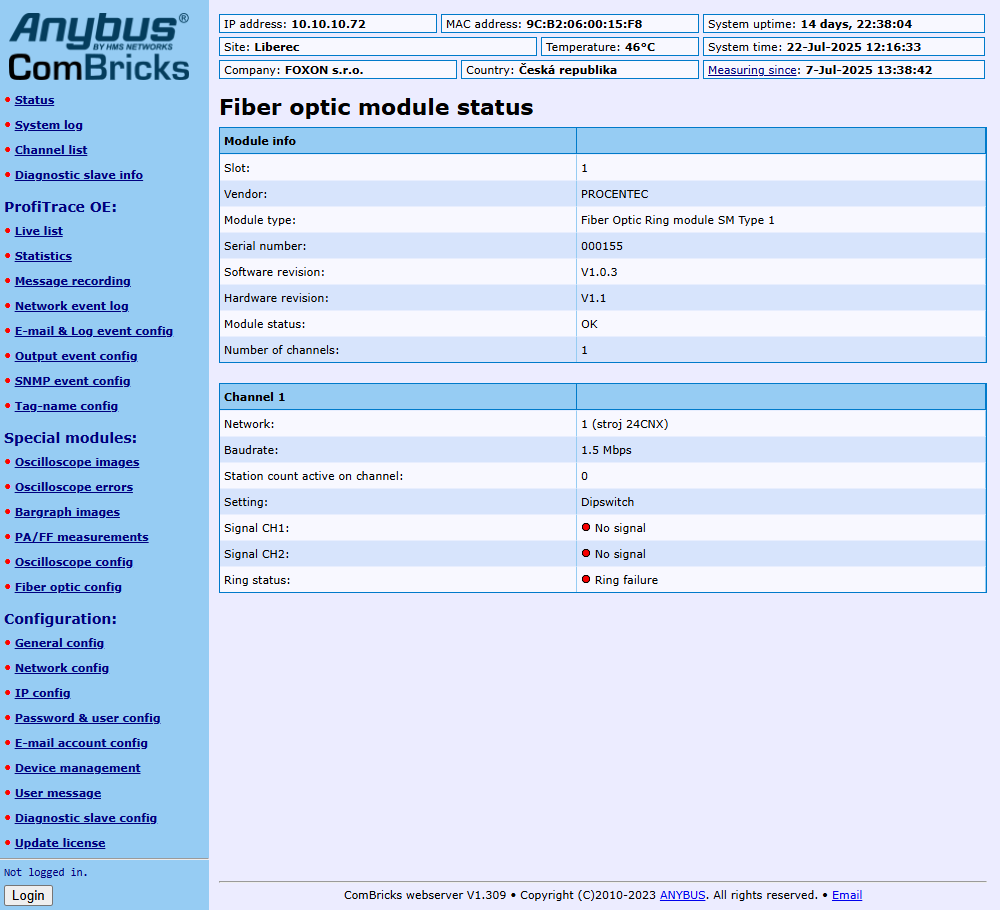The height and width of the screenshot is (910, 1000).
Task: Open Device management page
Action: click(x=78, y=768)
